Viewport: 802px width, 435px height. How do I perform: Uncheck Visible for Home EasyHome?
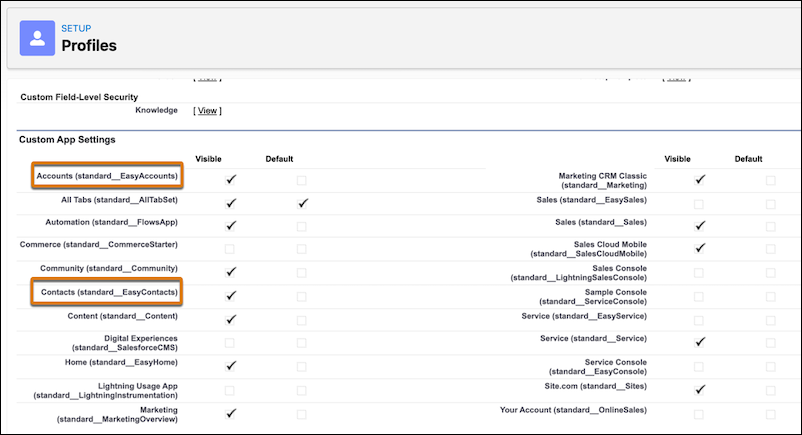[231, 366]
